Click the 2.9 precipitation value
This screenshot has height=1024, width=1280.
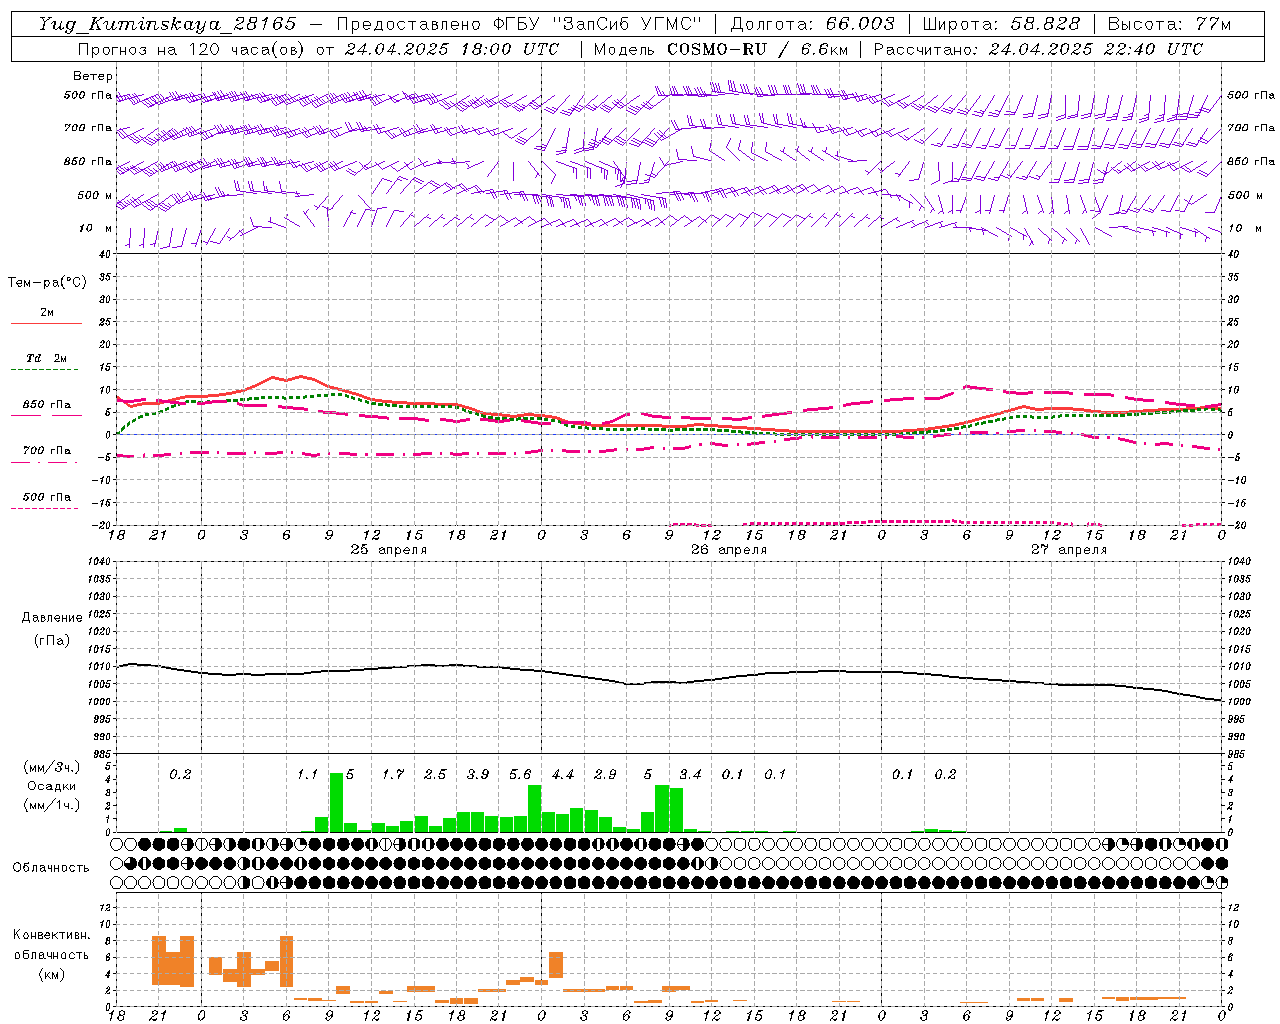(x=605, y=774)
